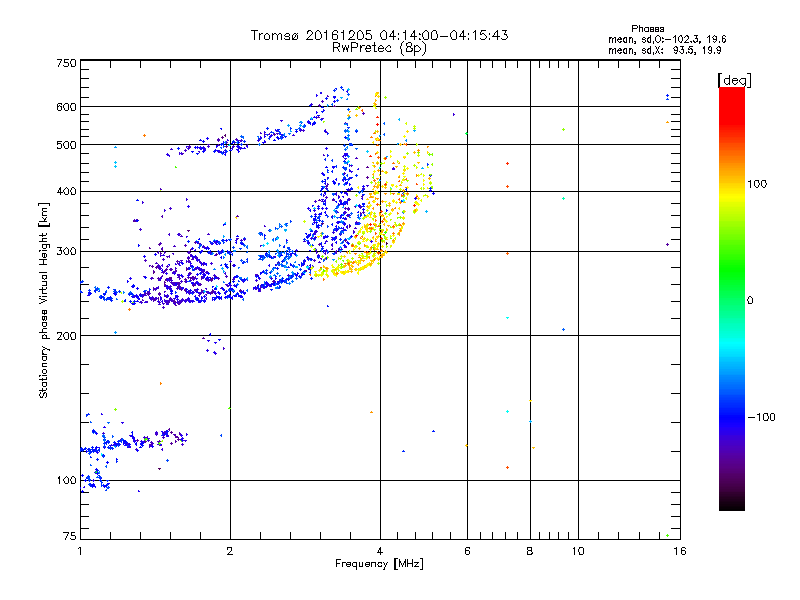Click the x-axis tick label "10"

coord(578,551)
